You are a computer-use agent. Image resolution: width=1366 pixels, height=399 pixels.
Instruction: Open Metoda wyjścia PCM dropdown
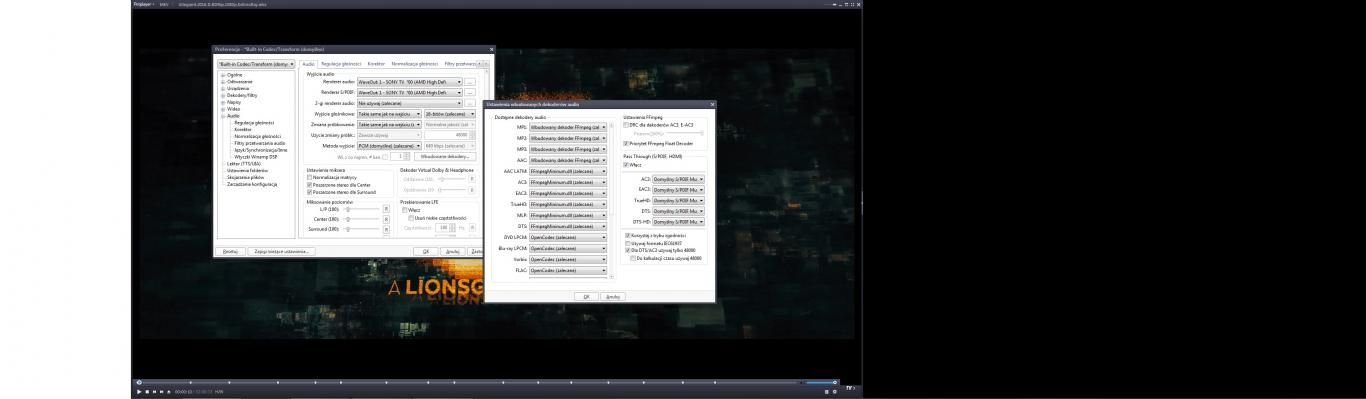(389, 146)
